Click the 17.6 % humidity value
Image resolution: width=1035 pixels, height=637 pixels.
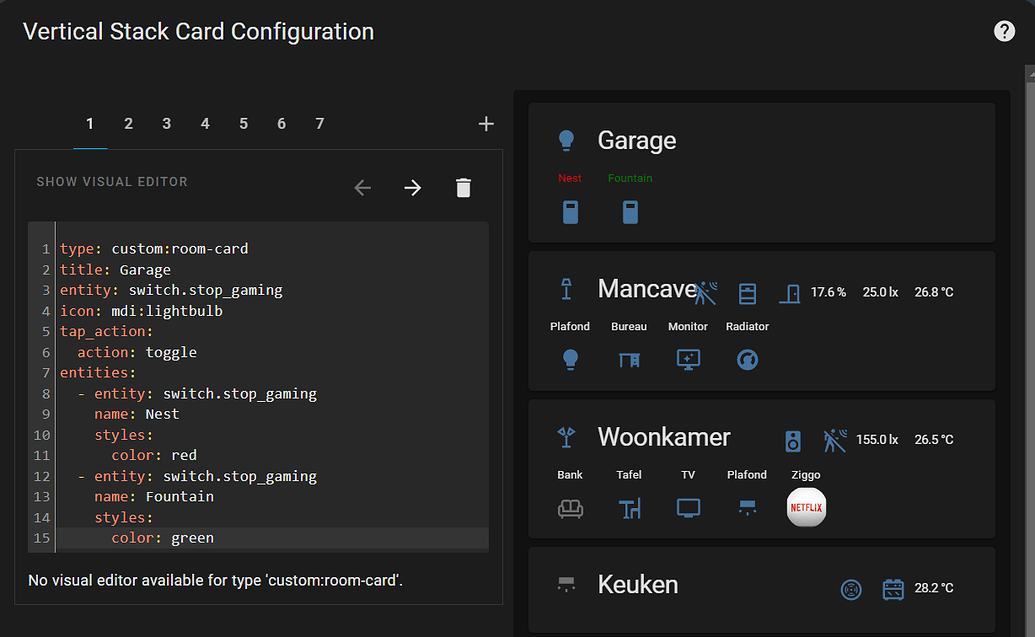(x=828, y=292)
